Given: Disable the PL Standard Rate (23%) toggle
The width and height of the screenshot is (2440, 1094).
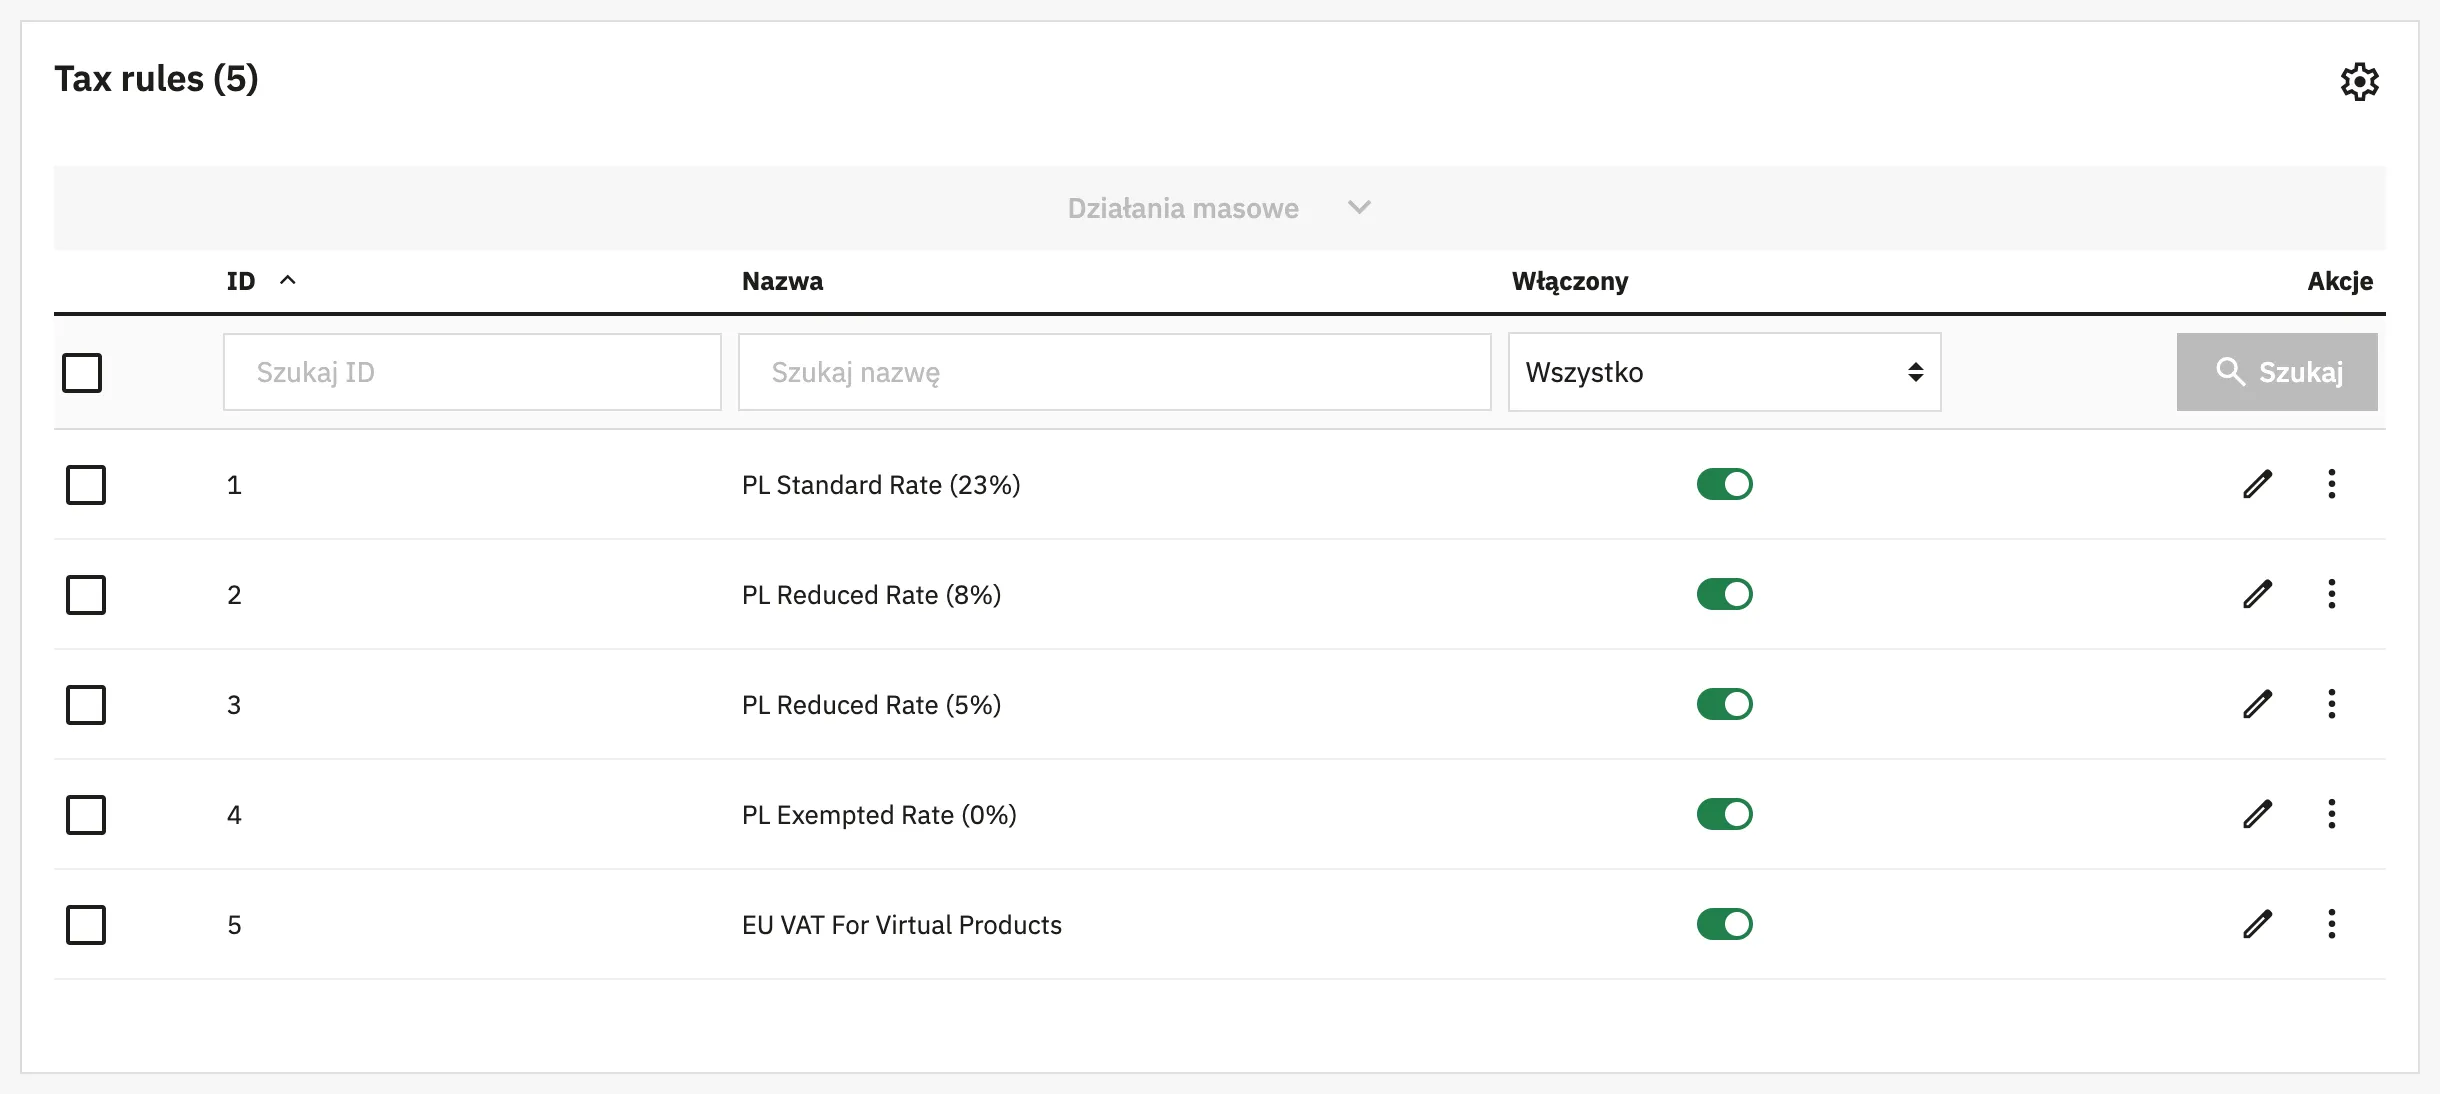Looking at the screenshot, I should (1724, 484).
